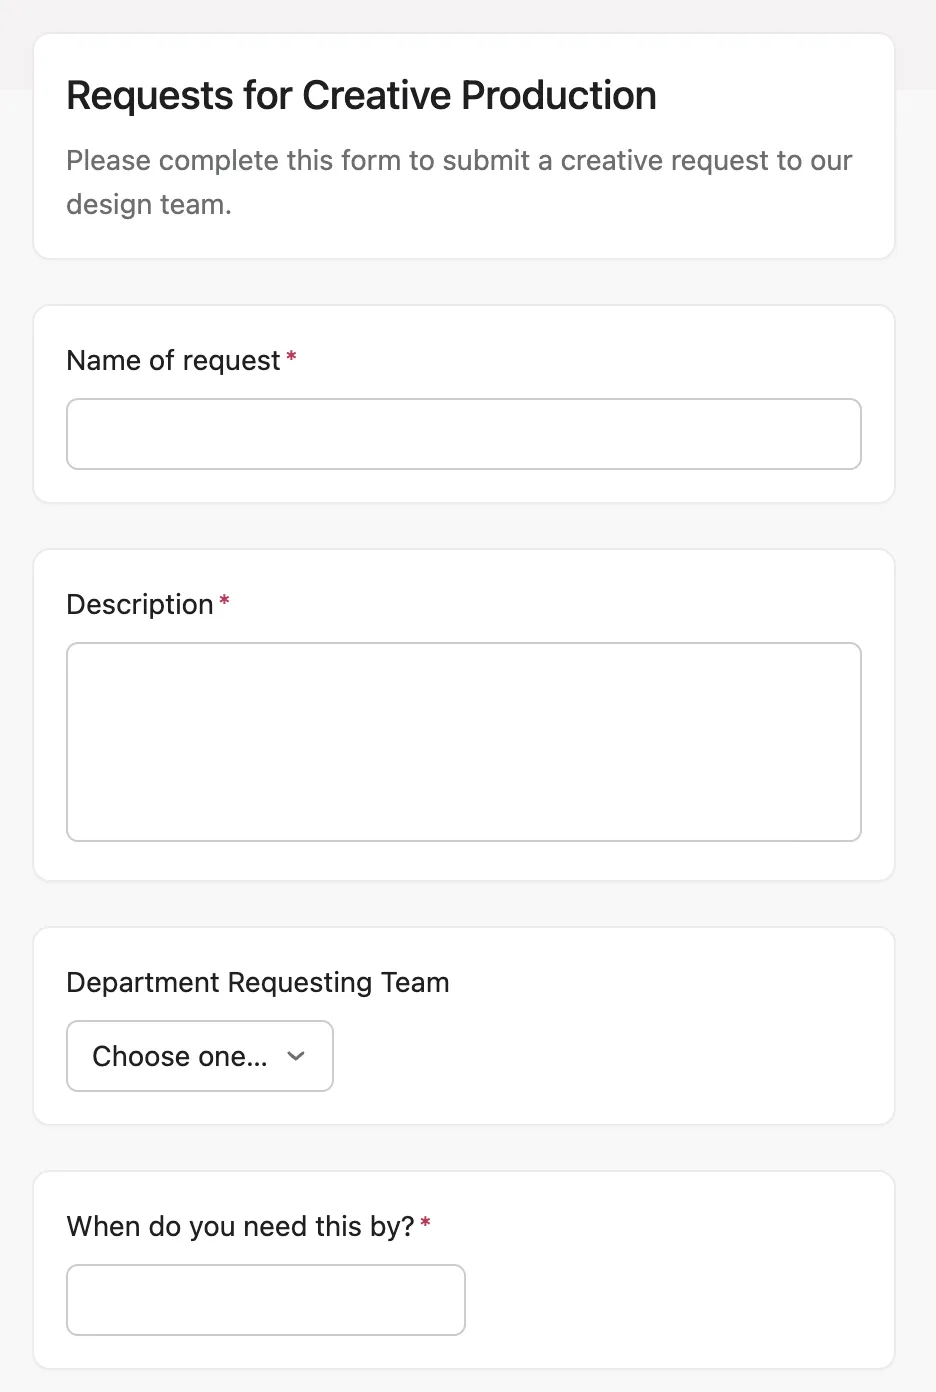
Task: Focus the Description text area
Action: [x=464, y=742]
